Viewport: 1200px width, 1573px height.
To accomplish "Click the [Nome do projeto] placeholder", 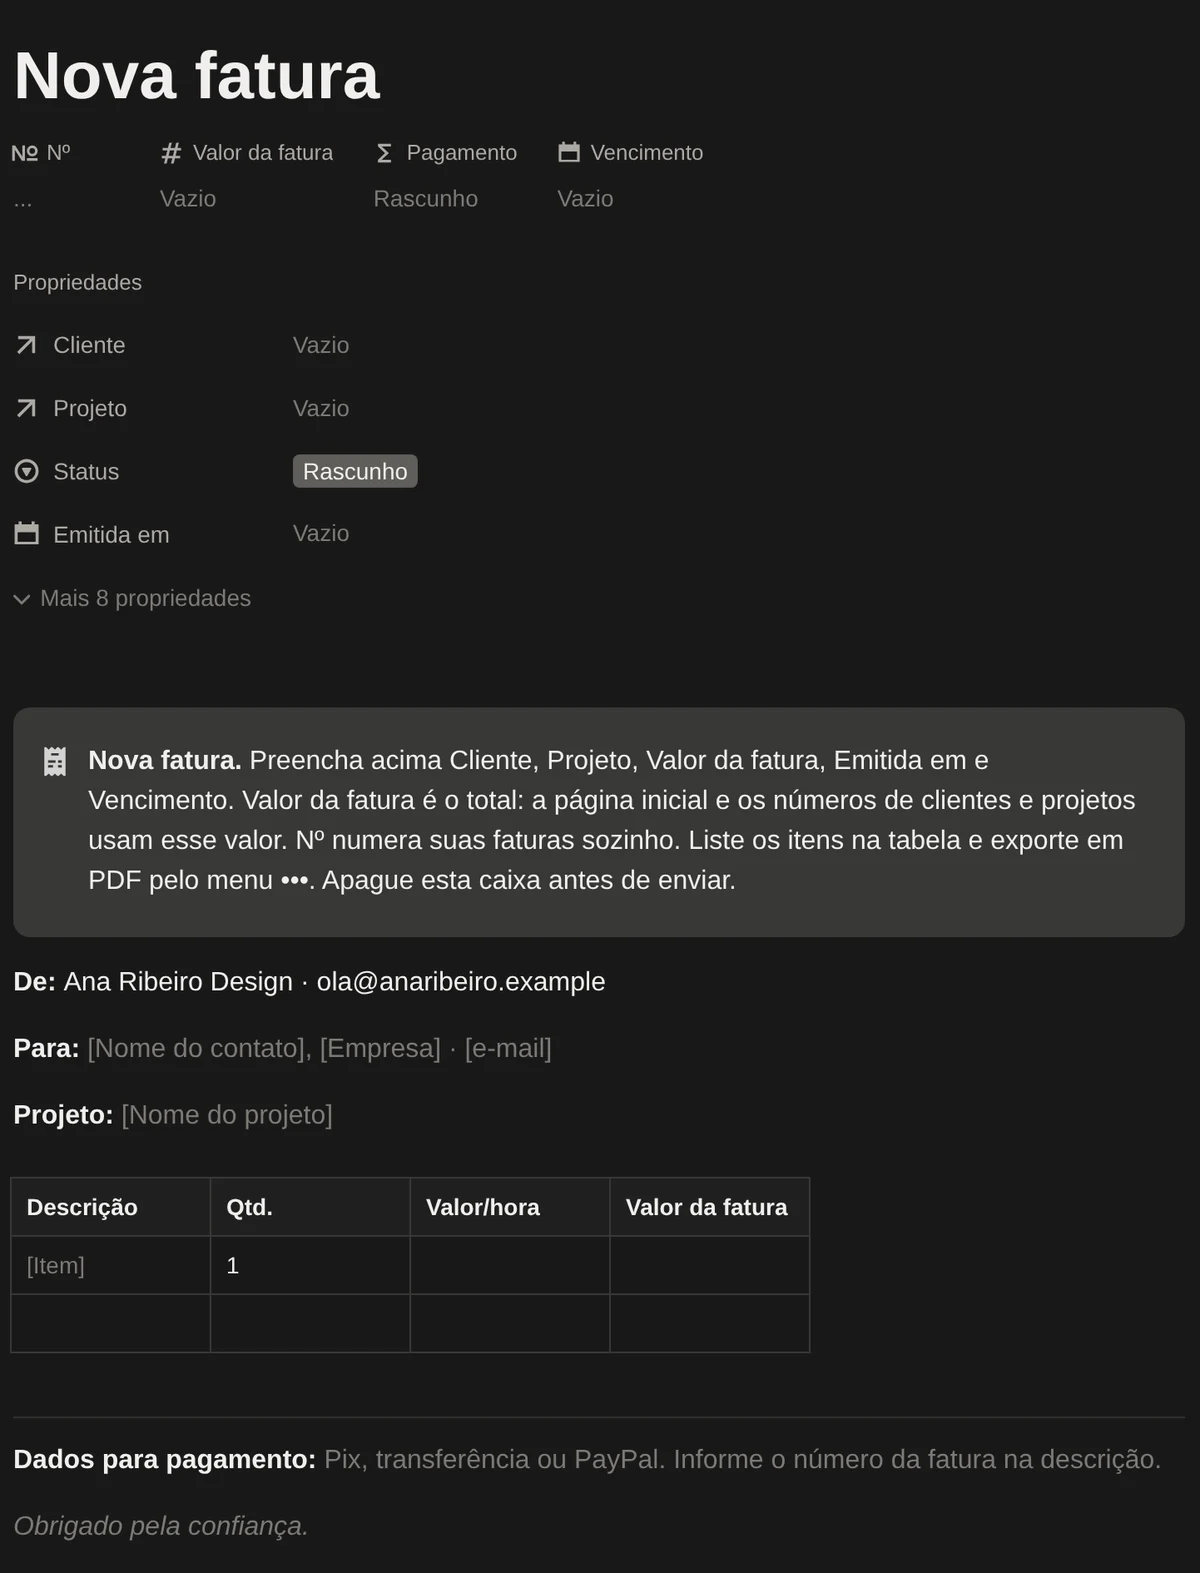I will (227, 1115).
